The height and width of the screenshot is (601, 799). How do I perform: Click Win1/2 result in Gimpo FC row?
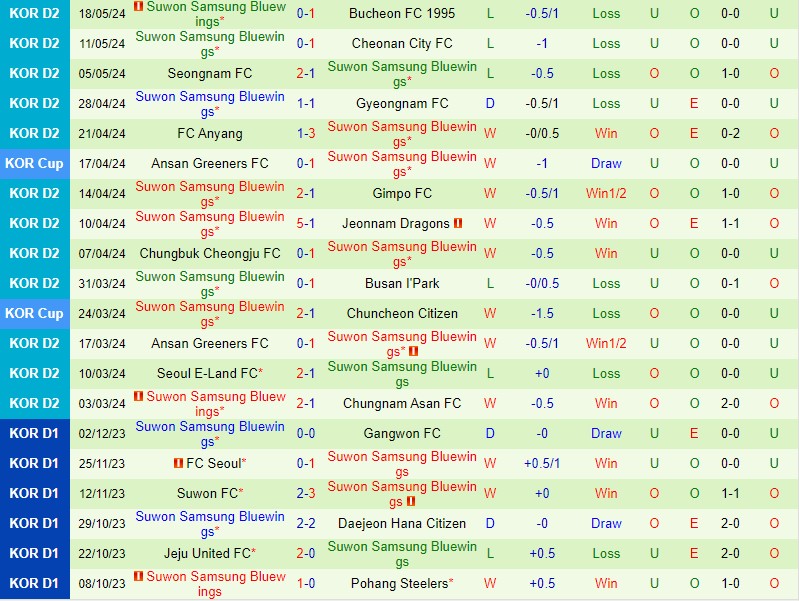click(606, 193)
